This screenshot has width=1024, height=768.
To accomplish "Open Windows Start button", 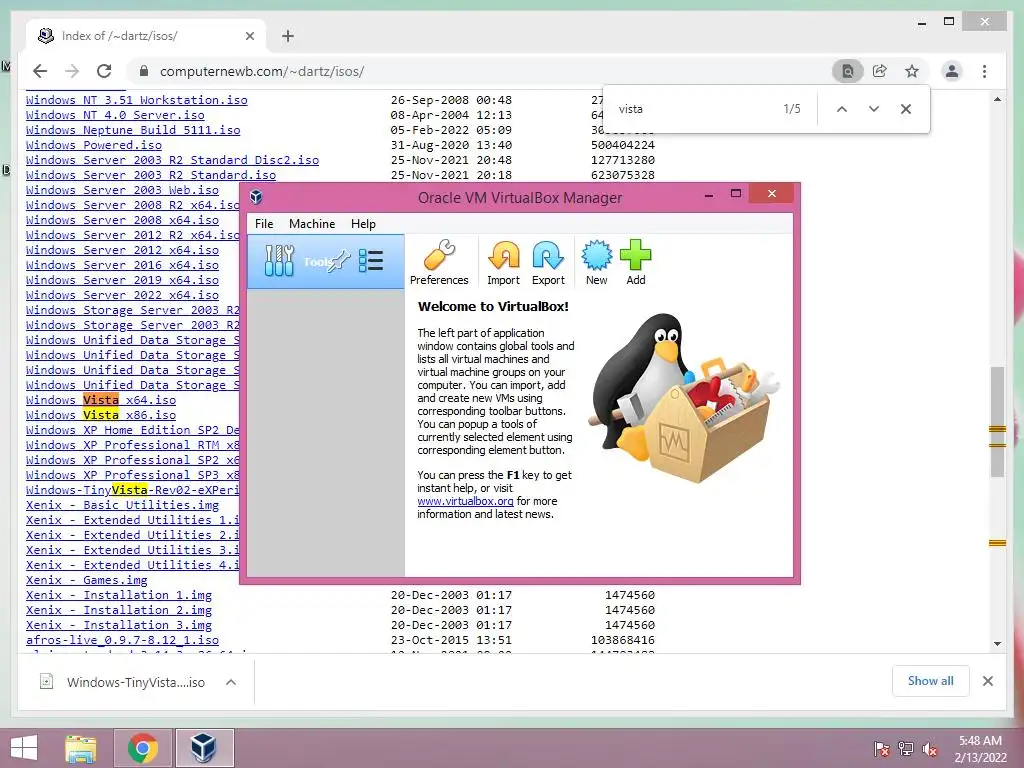I will click(x=24, y=748).
